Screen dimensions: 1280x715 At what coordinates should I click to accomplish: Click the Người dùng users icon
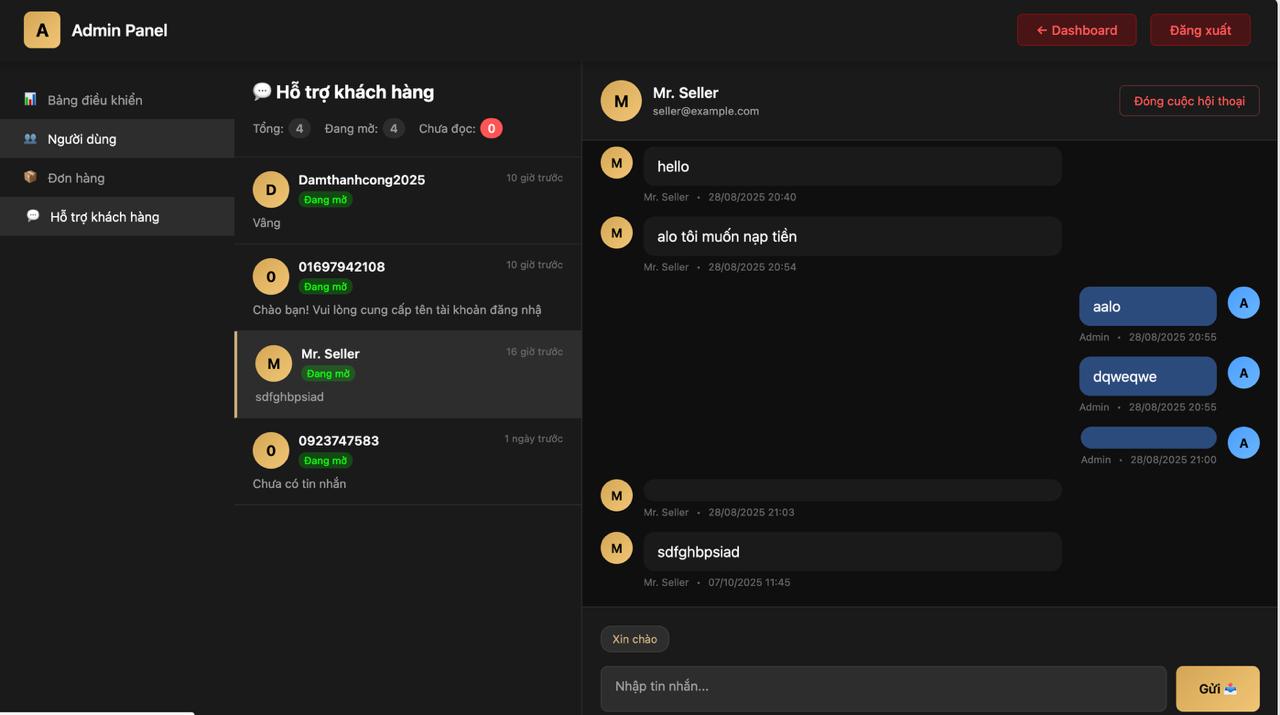[x=30, y=138]
